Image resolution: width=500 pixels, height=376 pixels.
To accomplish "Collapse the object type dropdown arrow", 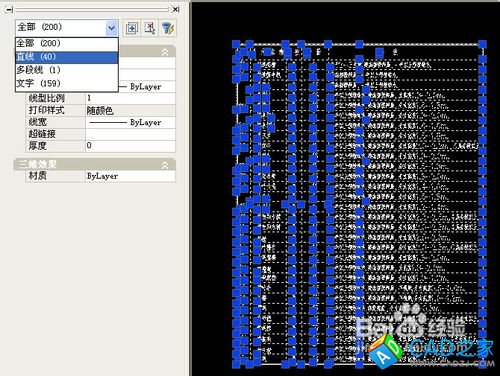I will coord(112,28).
